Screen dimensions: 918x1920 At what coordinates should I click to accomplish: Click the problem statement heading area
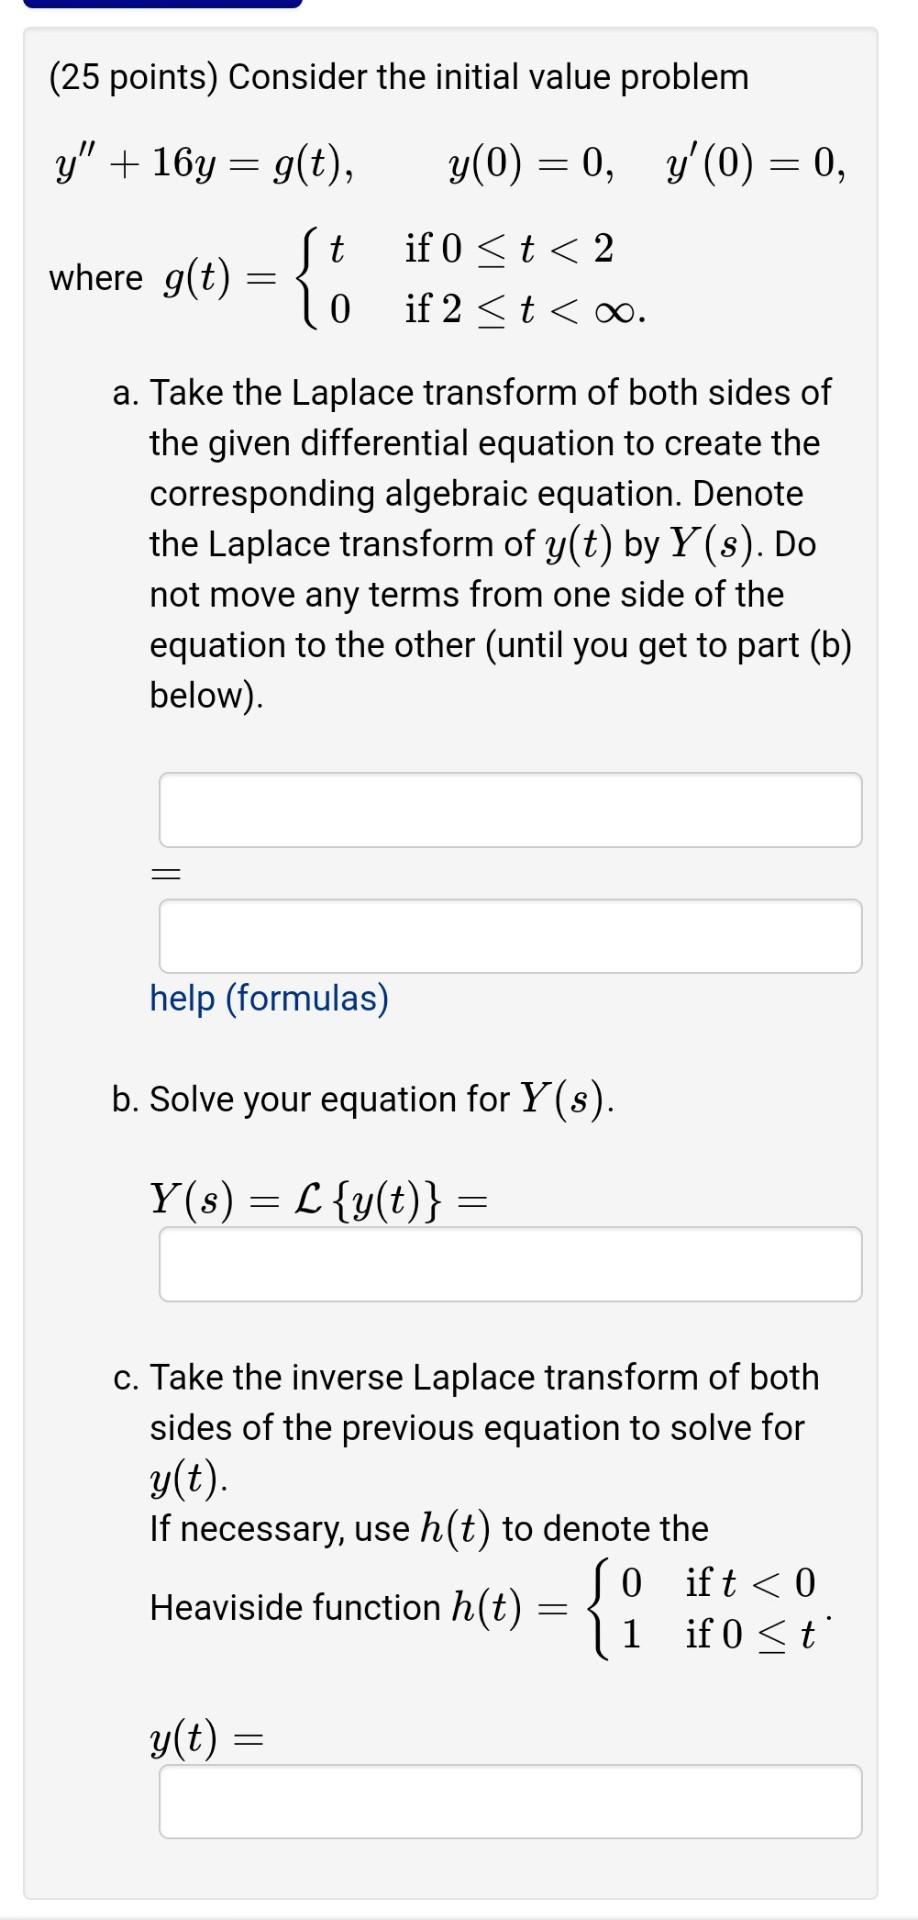(398, 77)
